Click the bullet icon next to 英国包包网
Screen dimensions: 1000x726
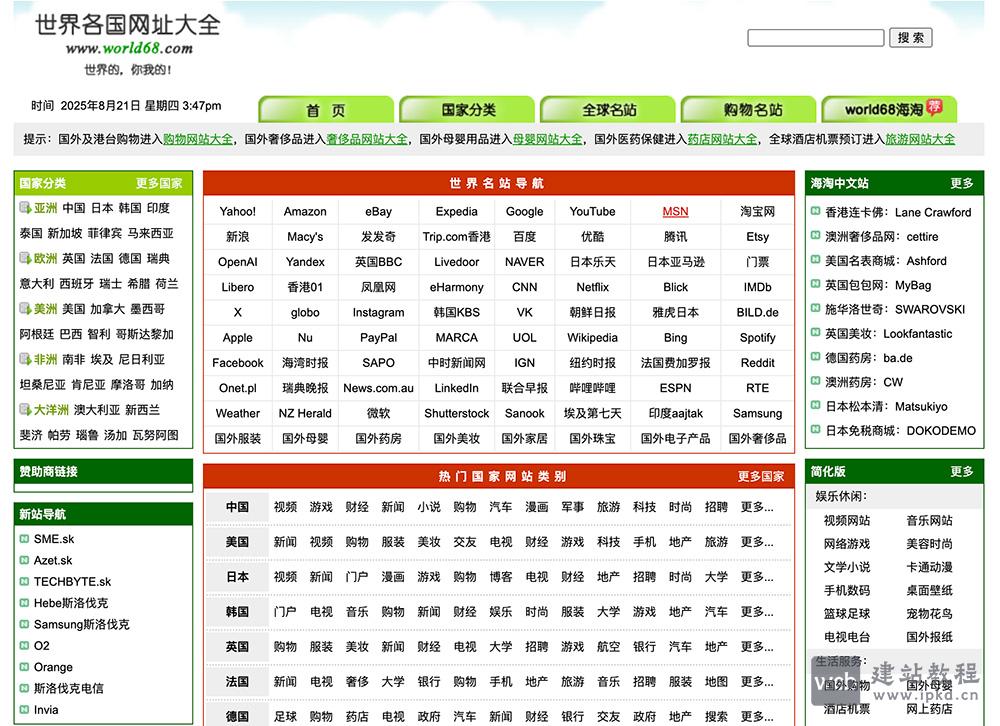click(x=815, y=284)
